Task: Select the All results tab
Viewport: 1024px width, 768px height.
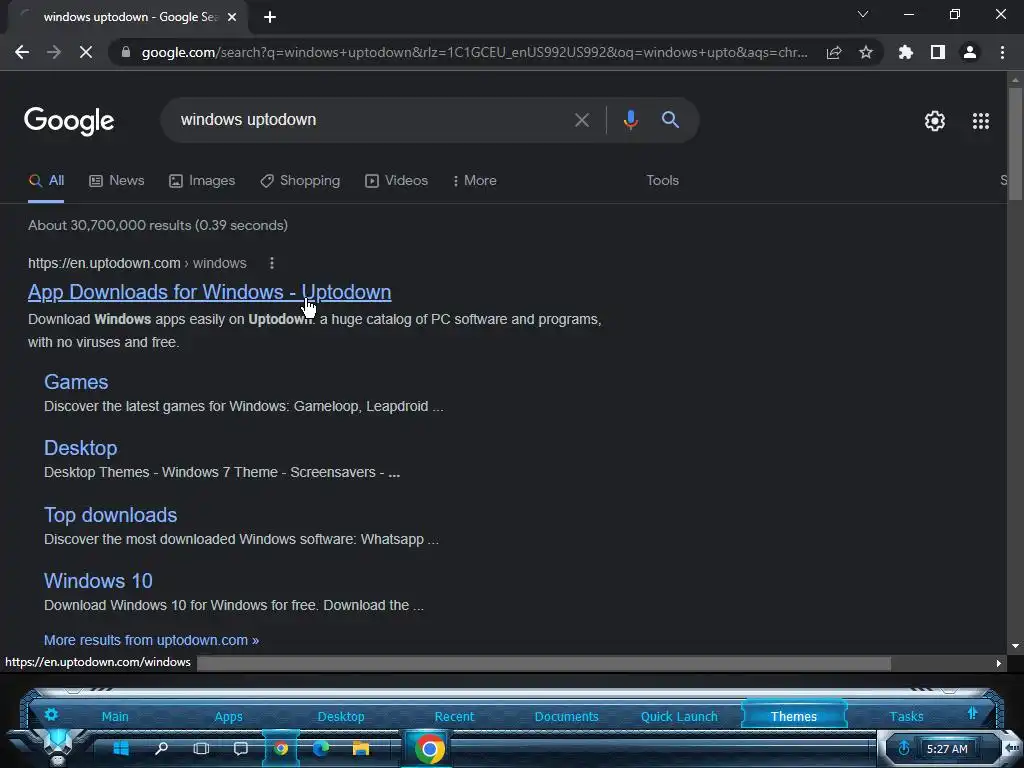Action: 46,180
